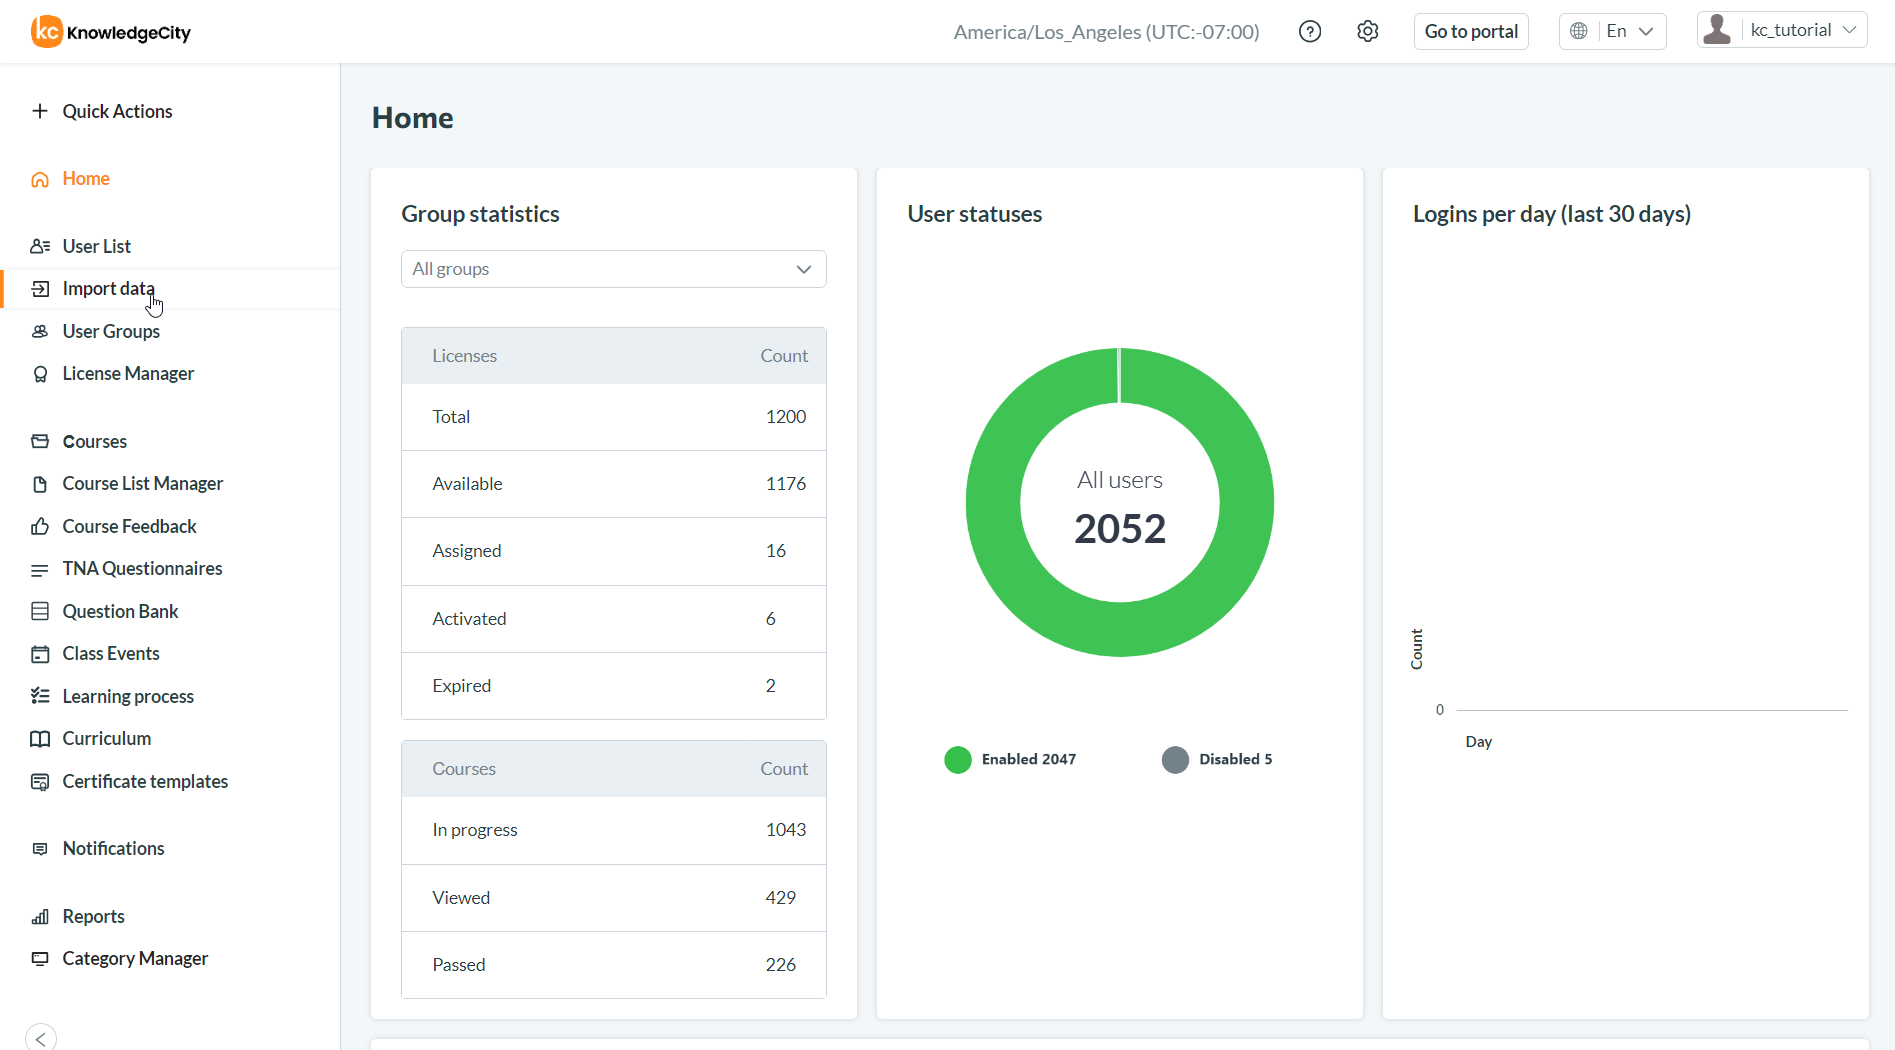Click the KnowledgeCity logo
Viewport: 1895px width, 1050px height.
(x=111, y=32)
